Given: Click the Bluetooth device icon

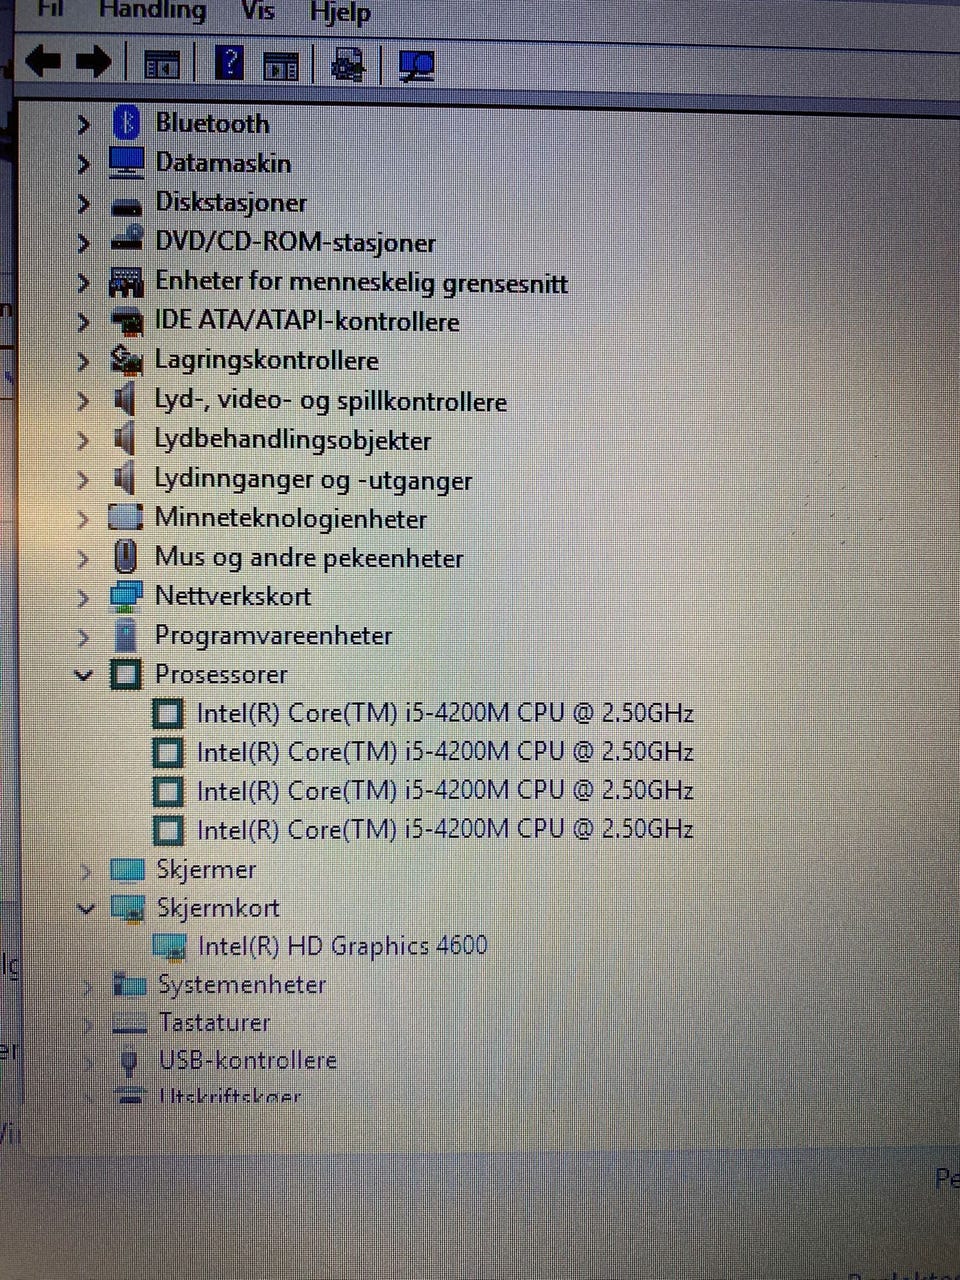Looking at the screenshot, I should pyautogui.click(x=126, y=123).
